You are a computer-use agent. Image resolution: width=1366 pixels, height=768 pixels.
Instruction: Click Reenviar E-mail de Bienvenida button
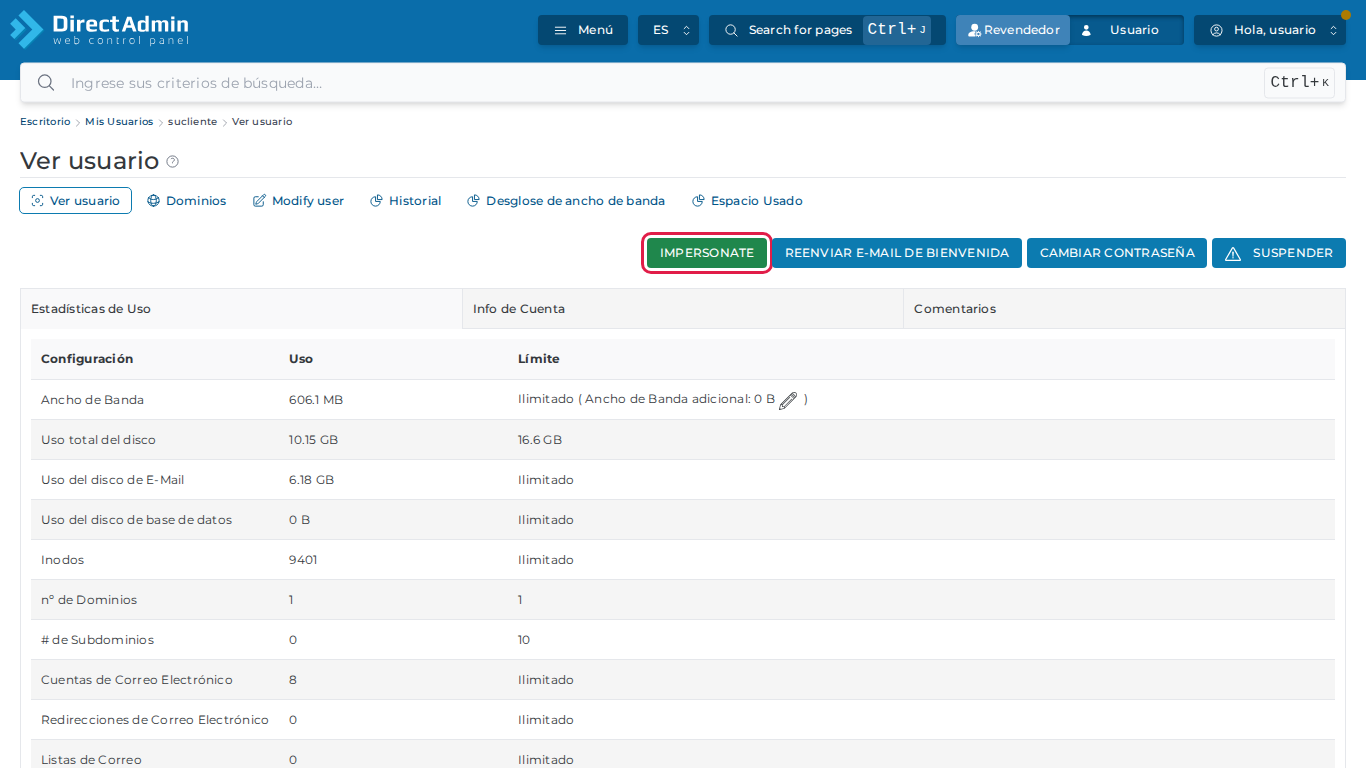click(x=897, y=253)
